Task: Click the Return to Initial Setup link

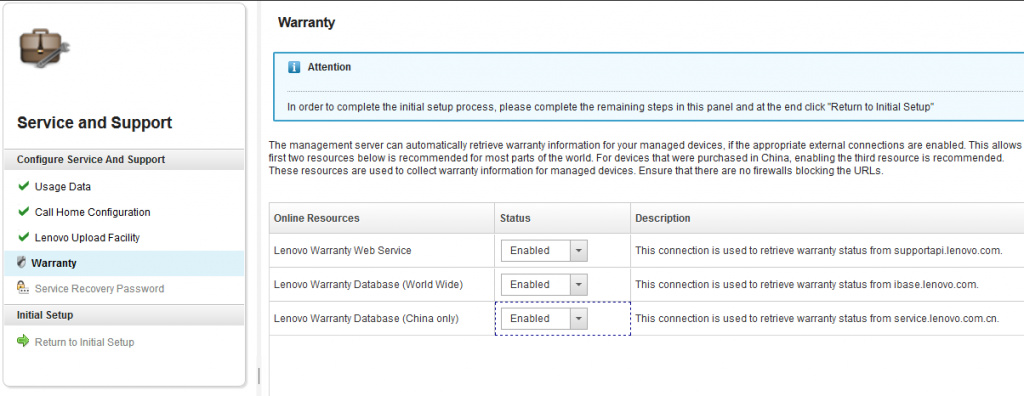Action: click(84, 342)
